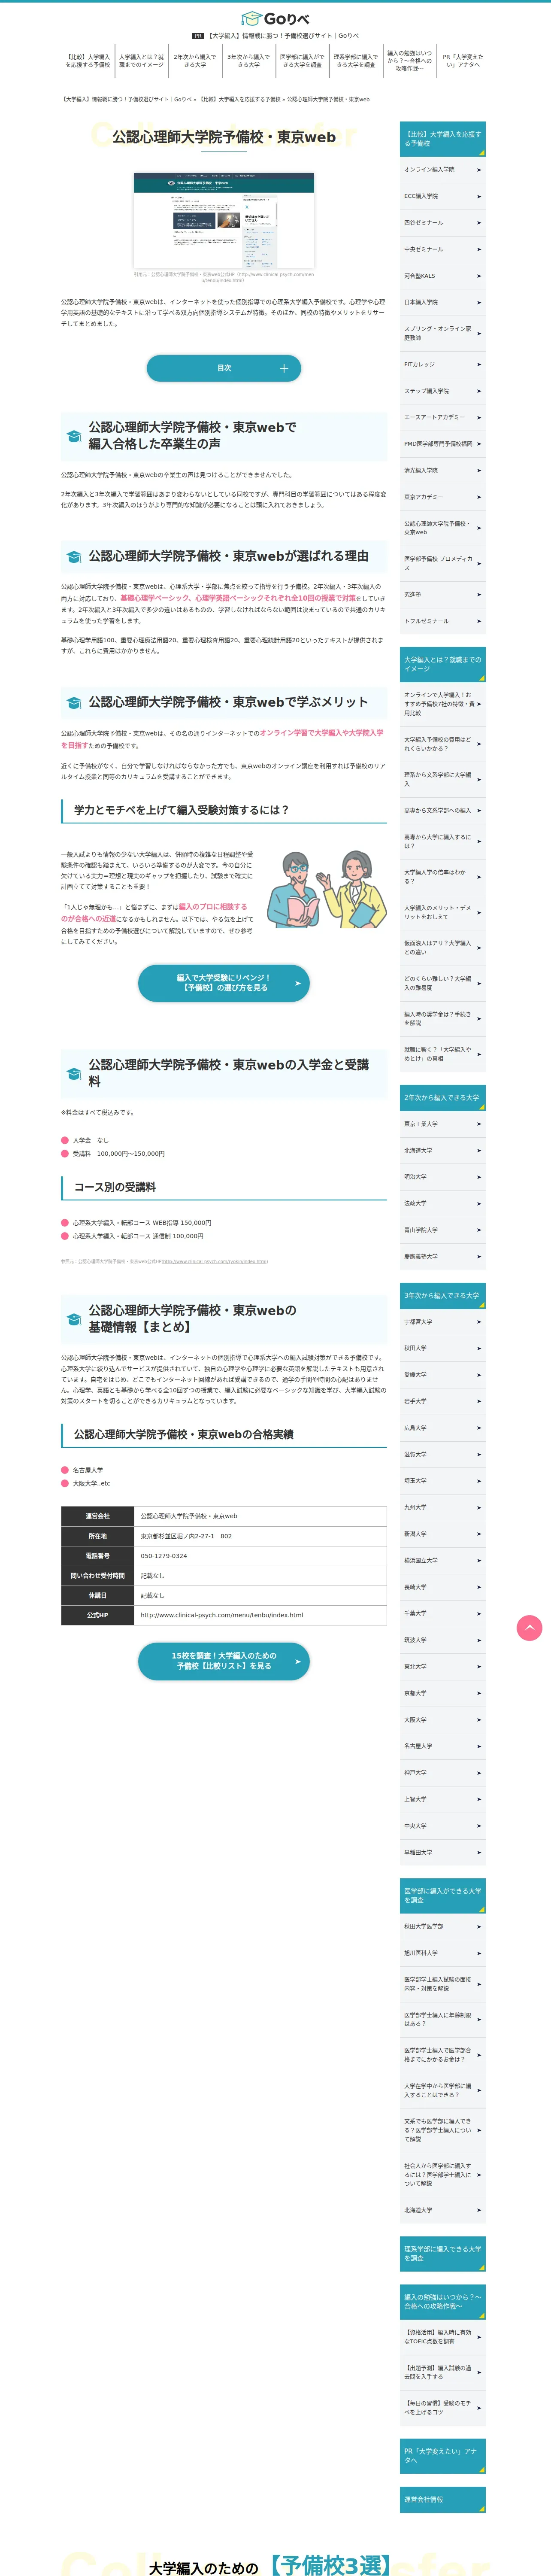Click the arrow beside 東京工業大学
The image size is (551, 2576).
(x=479, y=1124)
